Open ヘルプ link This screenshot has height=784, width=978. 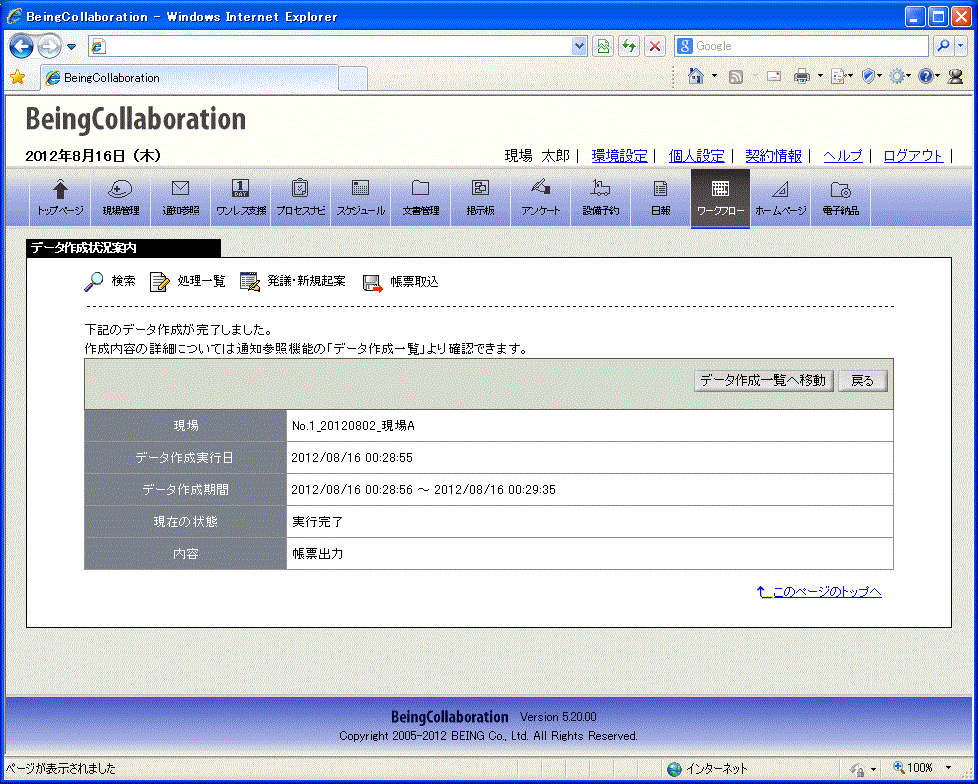coord(843,156)
